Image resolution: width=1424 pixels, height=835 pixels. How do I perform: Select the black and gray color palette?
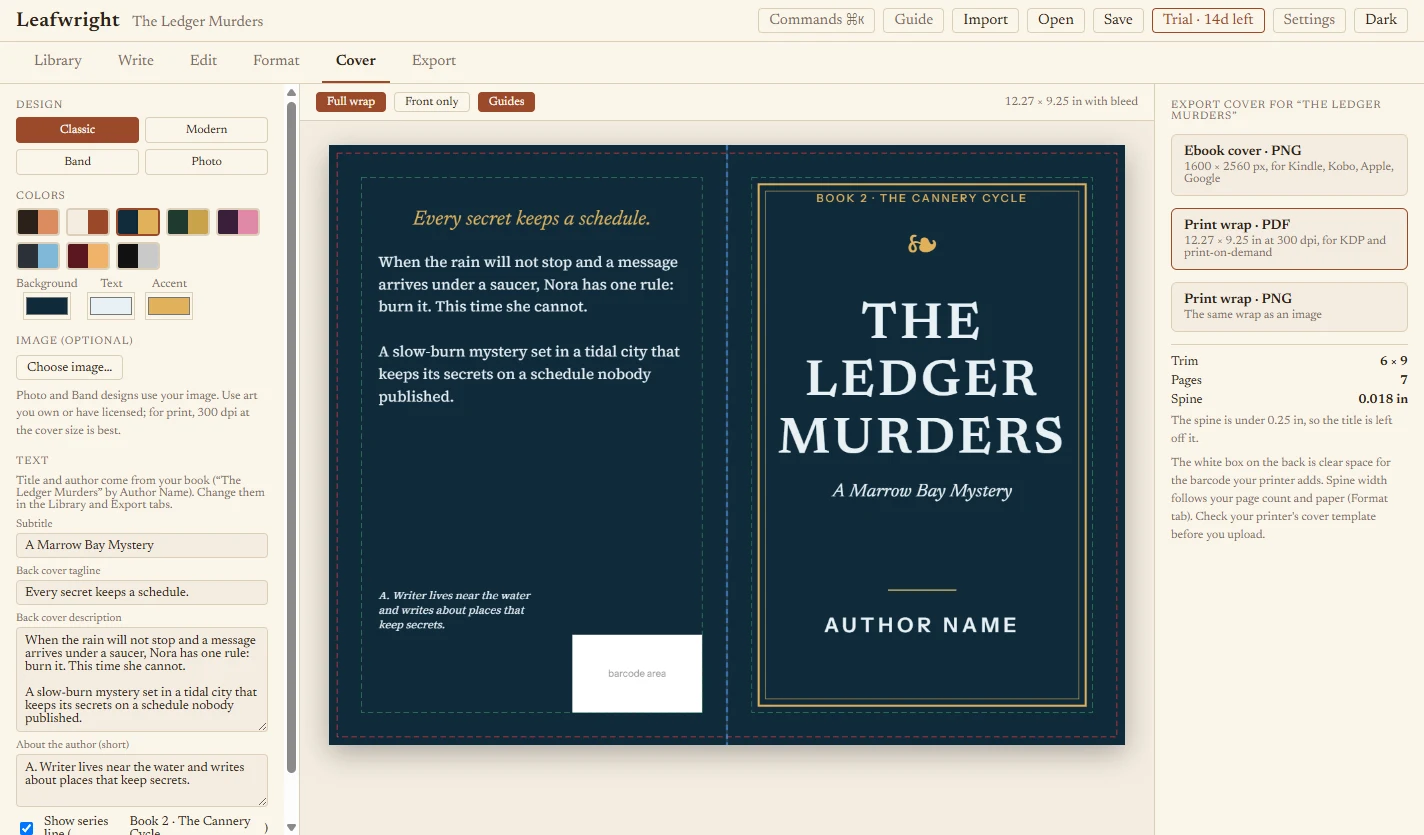(138, 256)
